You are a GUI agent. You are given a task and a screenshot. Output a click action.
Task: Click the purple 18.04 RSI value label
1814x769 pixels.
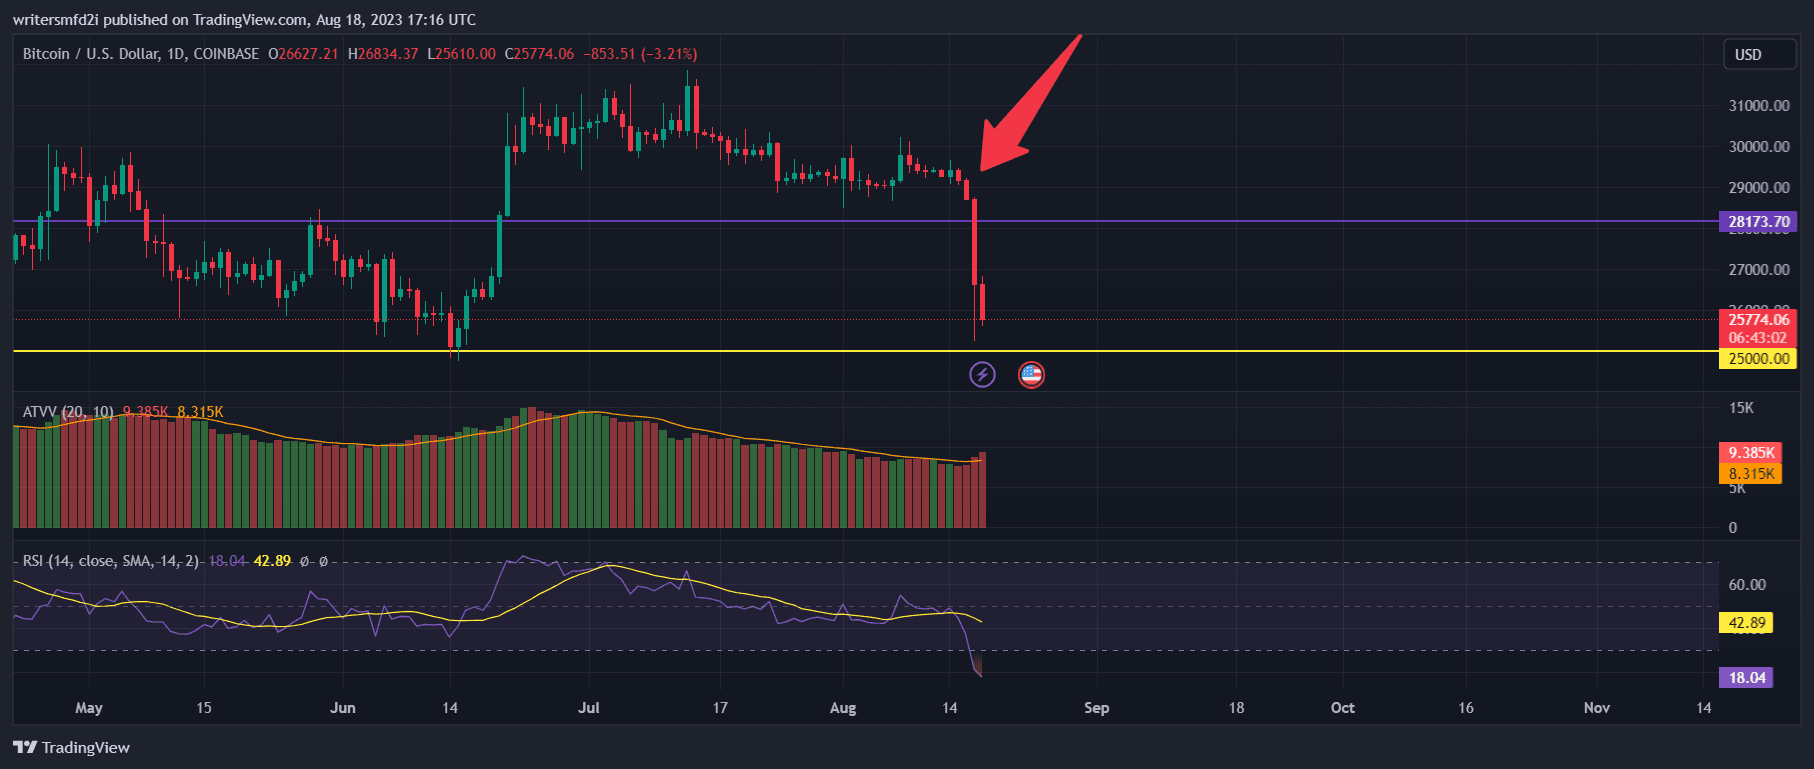(1746, 678)
